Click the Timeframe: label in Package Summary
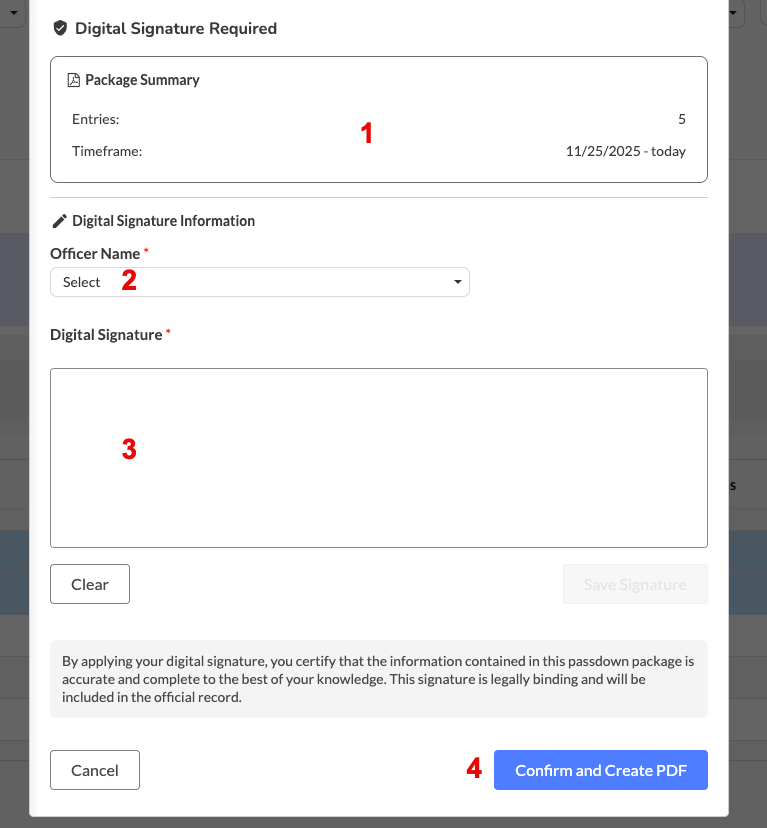This screenshot has height=828, width=767. [107, 152]
